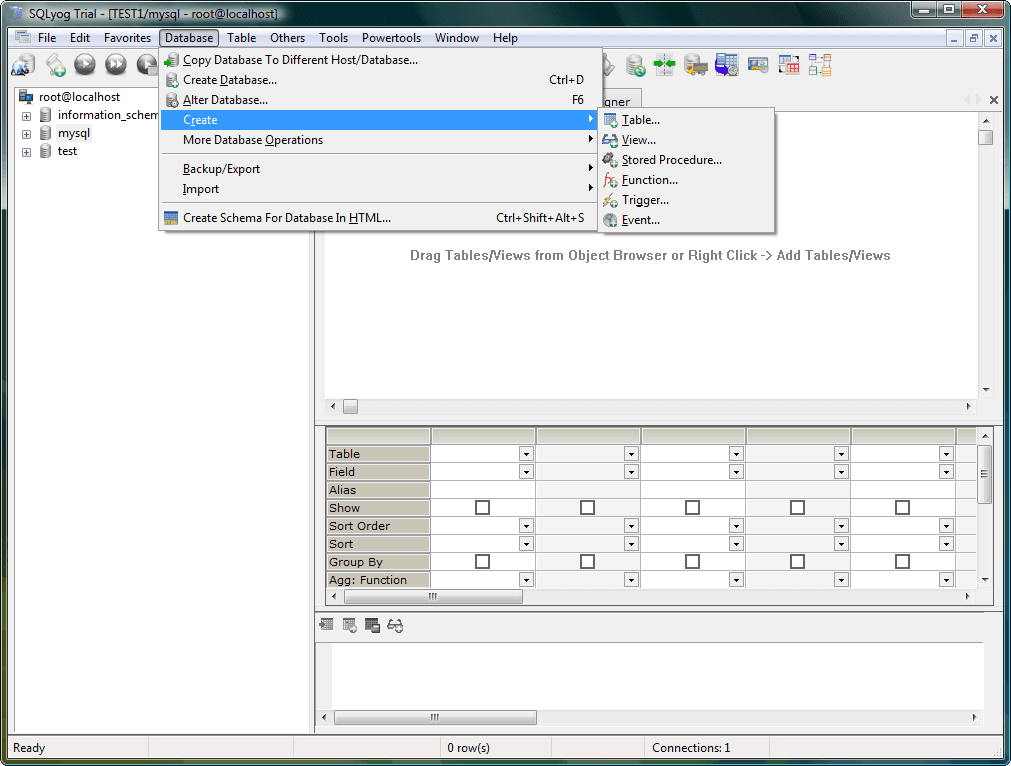The height and width of the screenshot is (766, 1011).
Task: Click the glasses create view icon below grid
Action: (395, 625)
